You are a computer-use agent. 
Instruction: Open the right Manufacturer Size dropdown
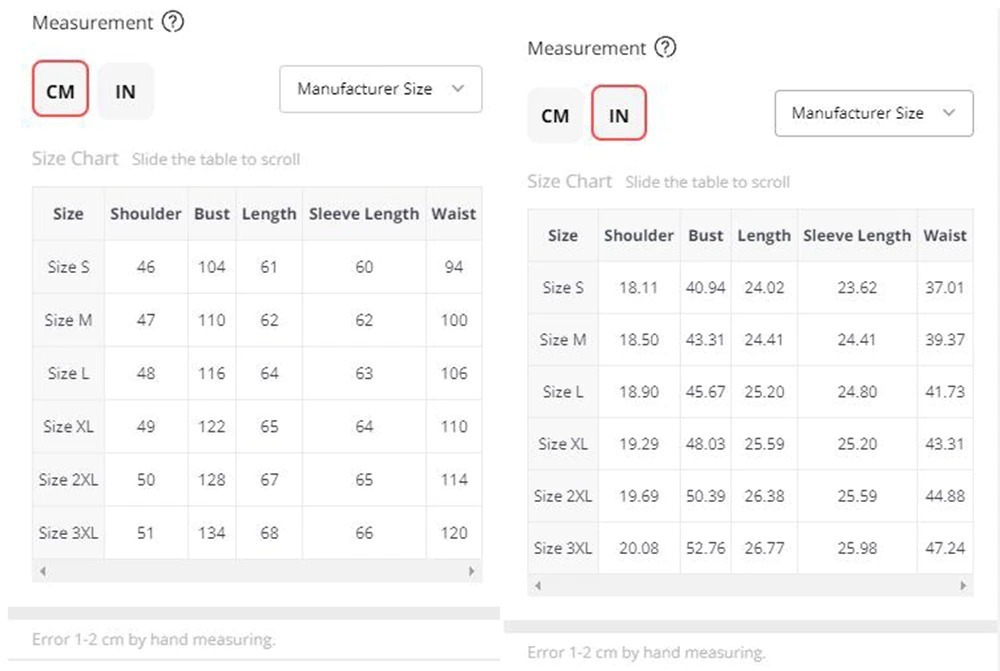[x=873, y=113]
